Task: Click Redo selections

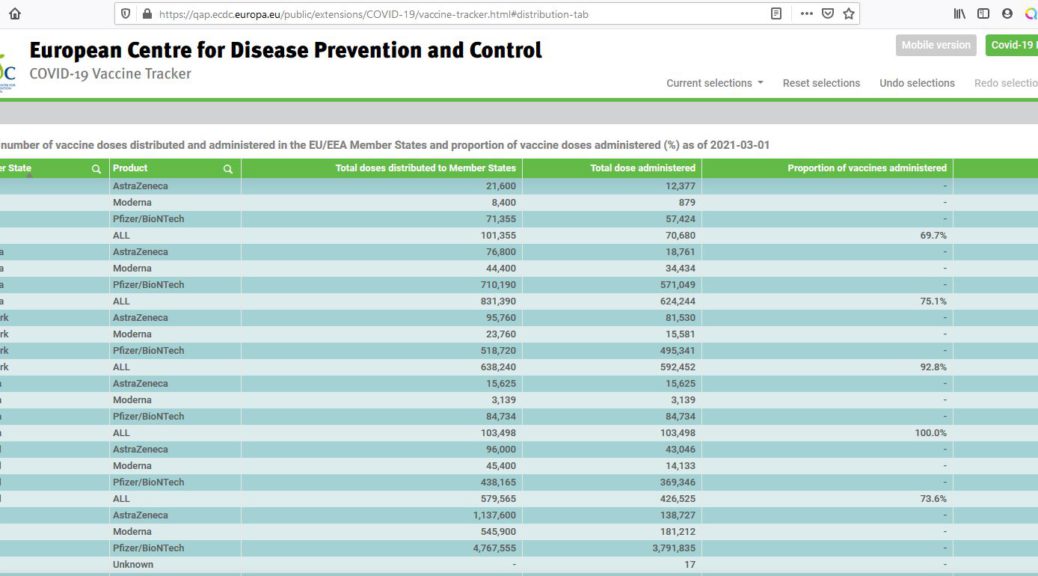Action: point(1006,83)
